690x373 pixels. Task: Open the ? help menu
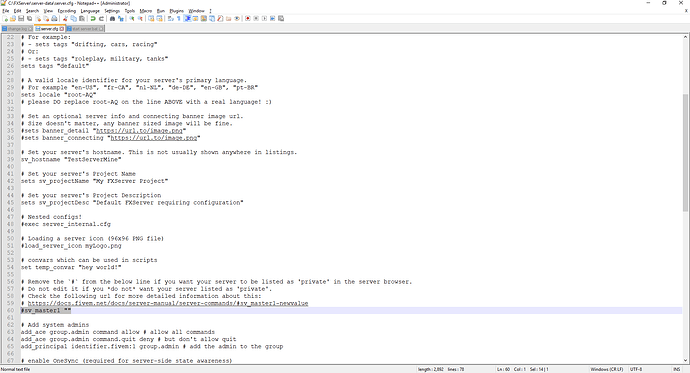pyautogui.click(x=210, y=11)
